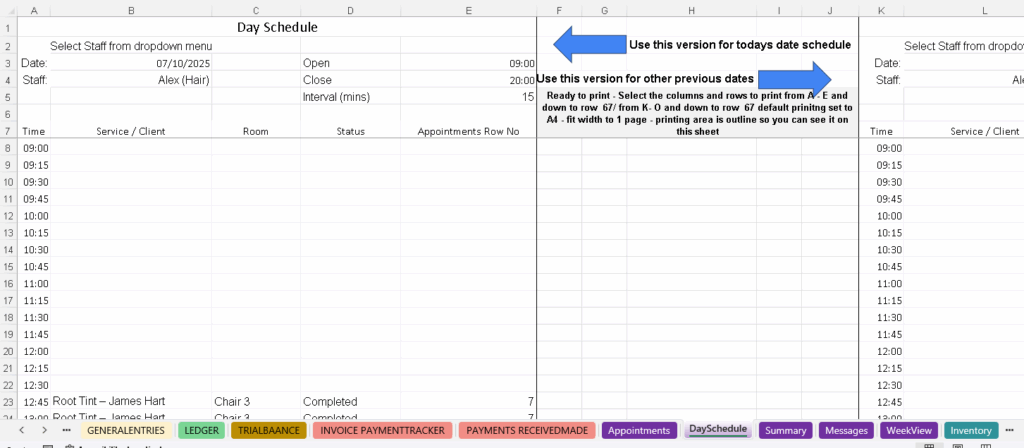This screenshot has width=1024, height=448.
Task: Go to the previous sheet tab arrow
Action: [22, 430]
